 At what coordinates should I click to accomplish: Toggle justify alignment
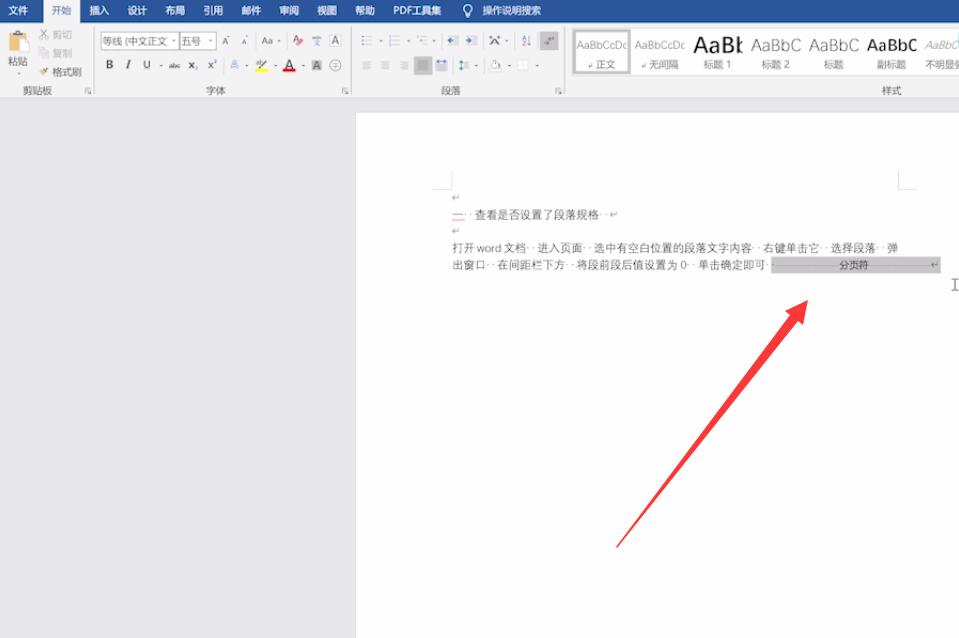tap(423, 65)
